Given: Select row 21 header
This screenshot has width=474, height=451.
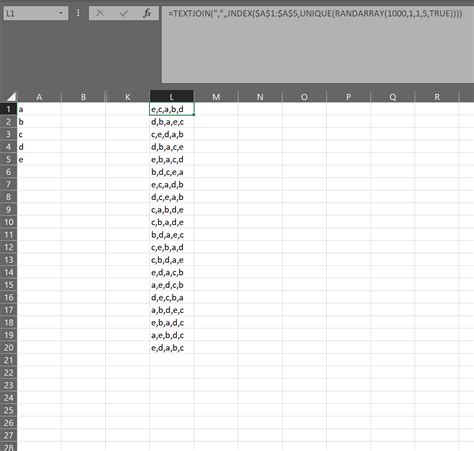Looking at the screenshot, I should click(x=9, y=360).
